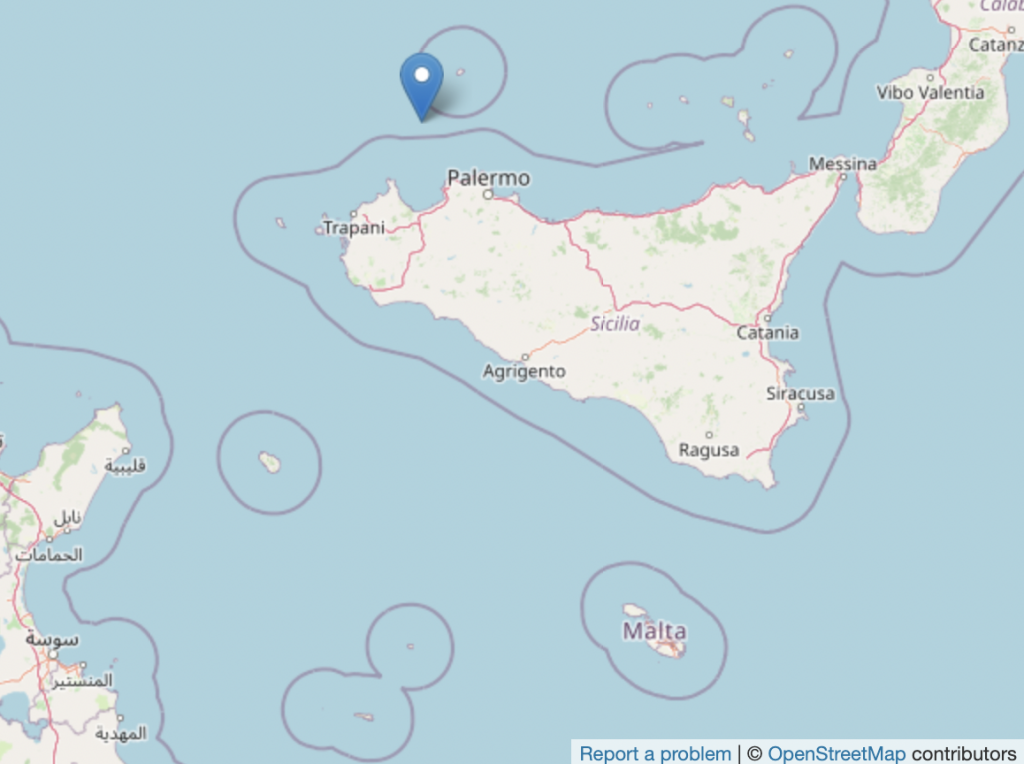Screen dimensions: 1024x764
Task: Click the Ragusa city dot marker
Action: 709,435
